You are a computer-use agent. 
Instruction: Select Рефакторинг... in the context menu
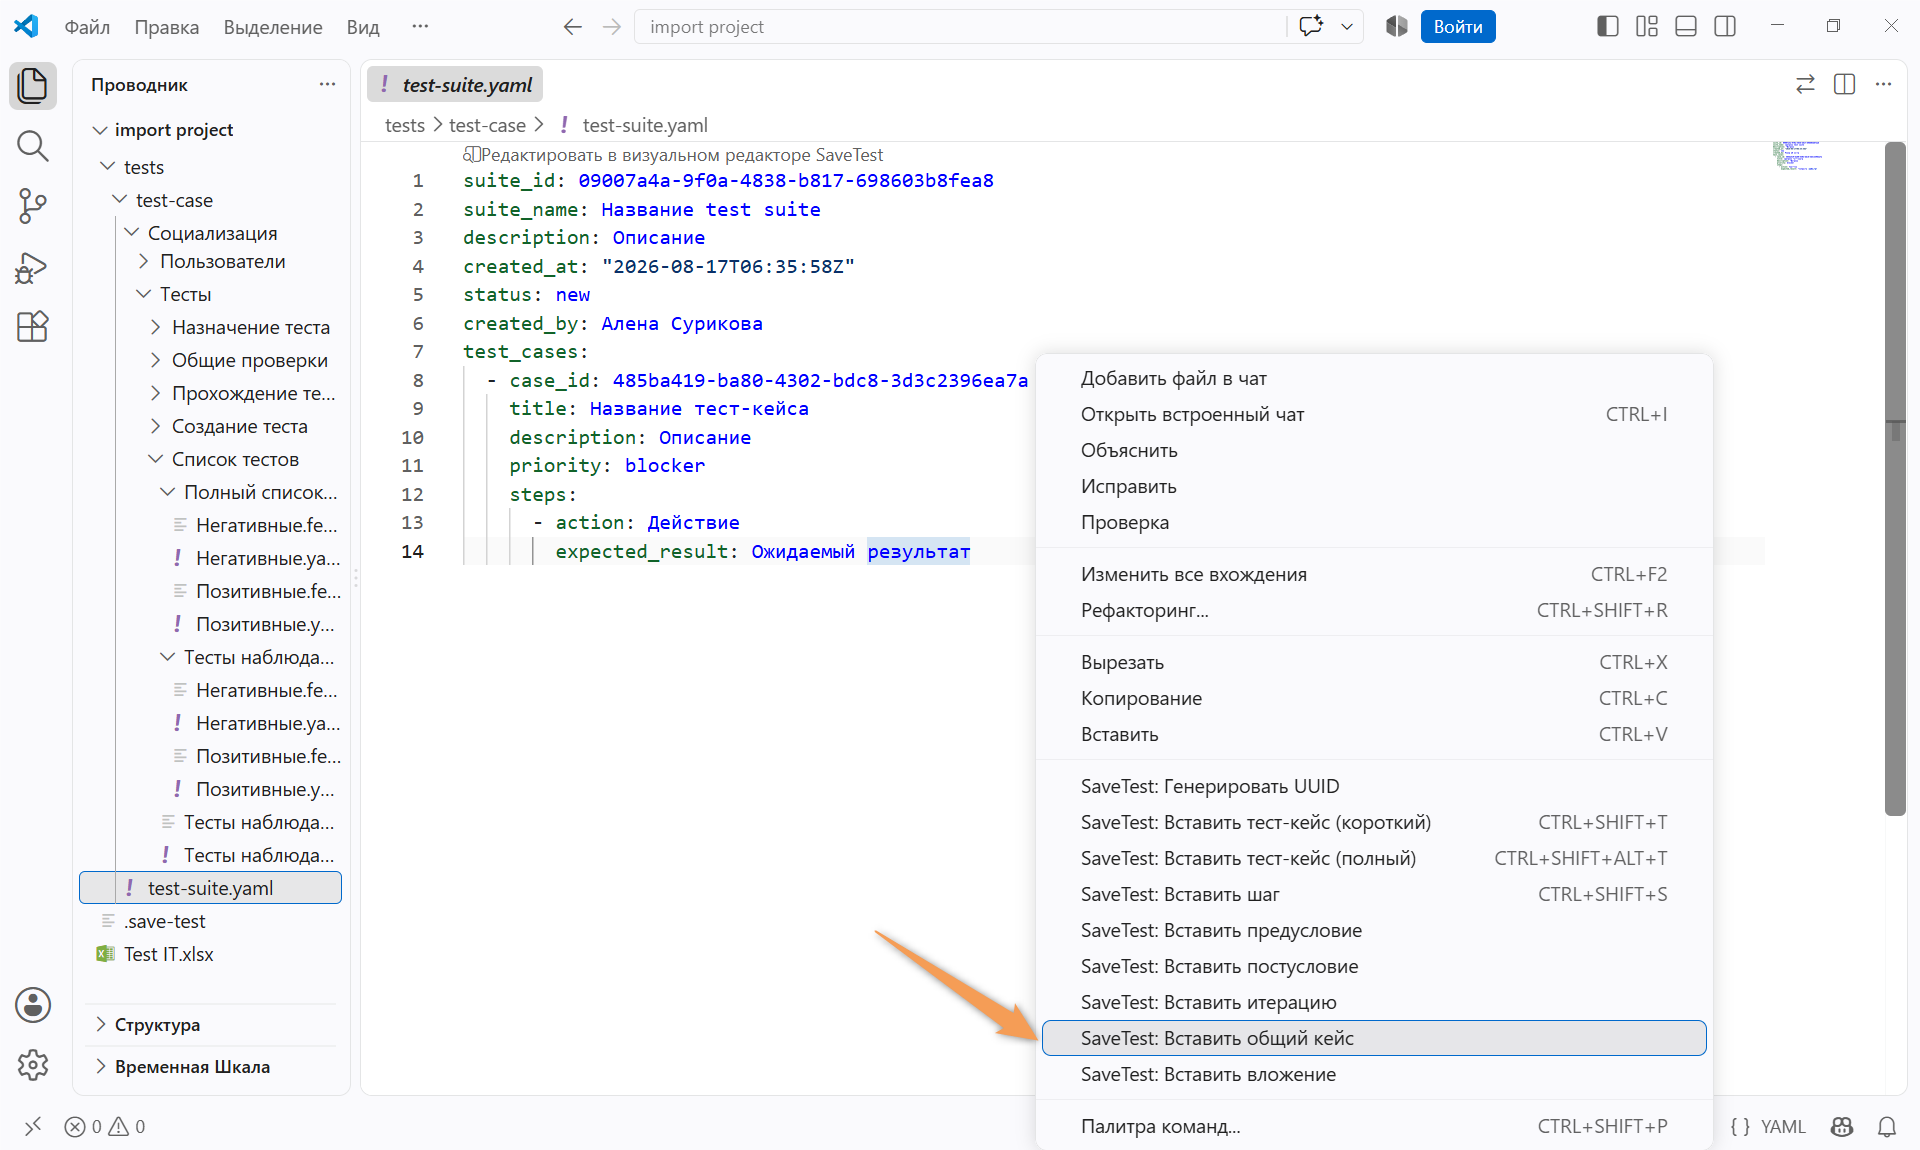click(1374, 610)
